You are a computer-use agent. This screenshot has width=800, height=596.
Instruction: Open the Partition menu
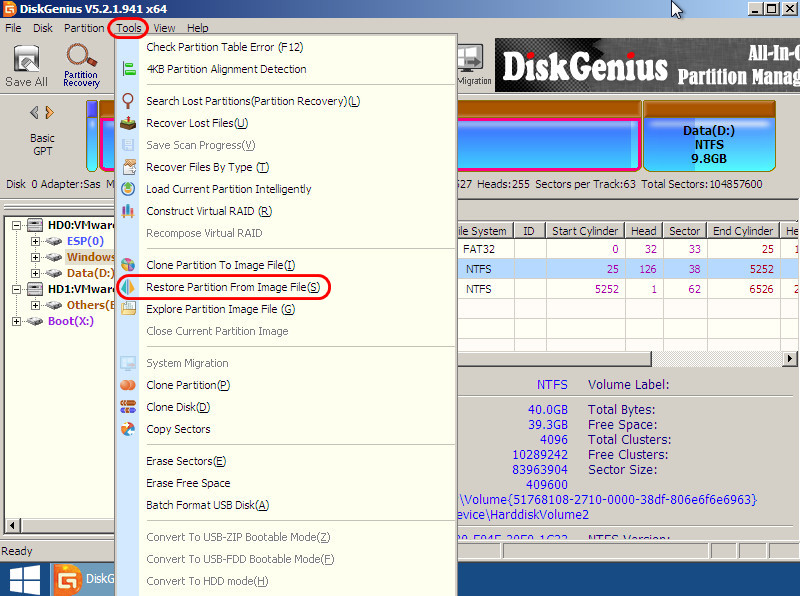[84, 28]
